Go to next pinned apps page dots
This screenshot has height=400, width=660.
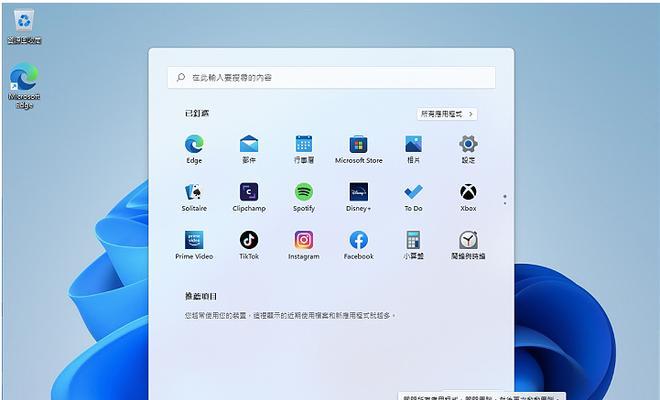click(x=505, y=200)
